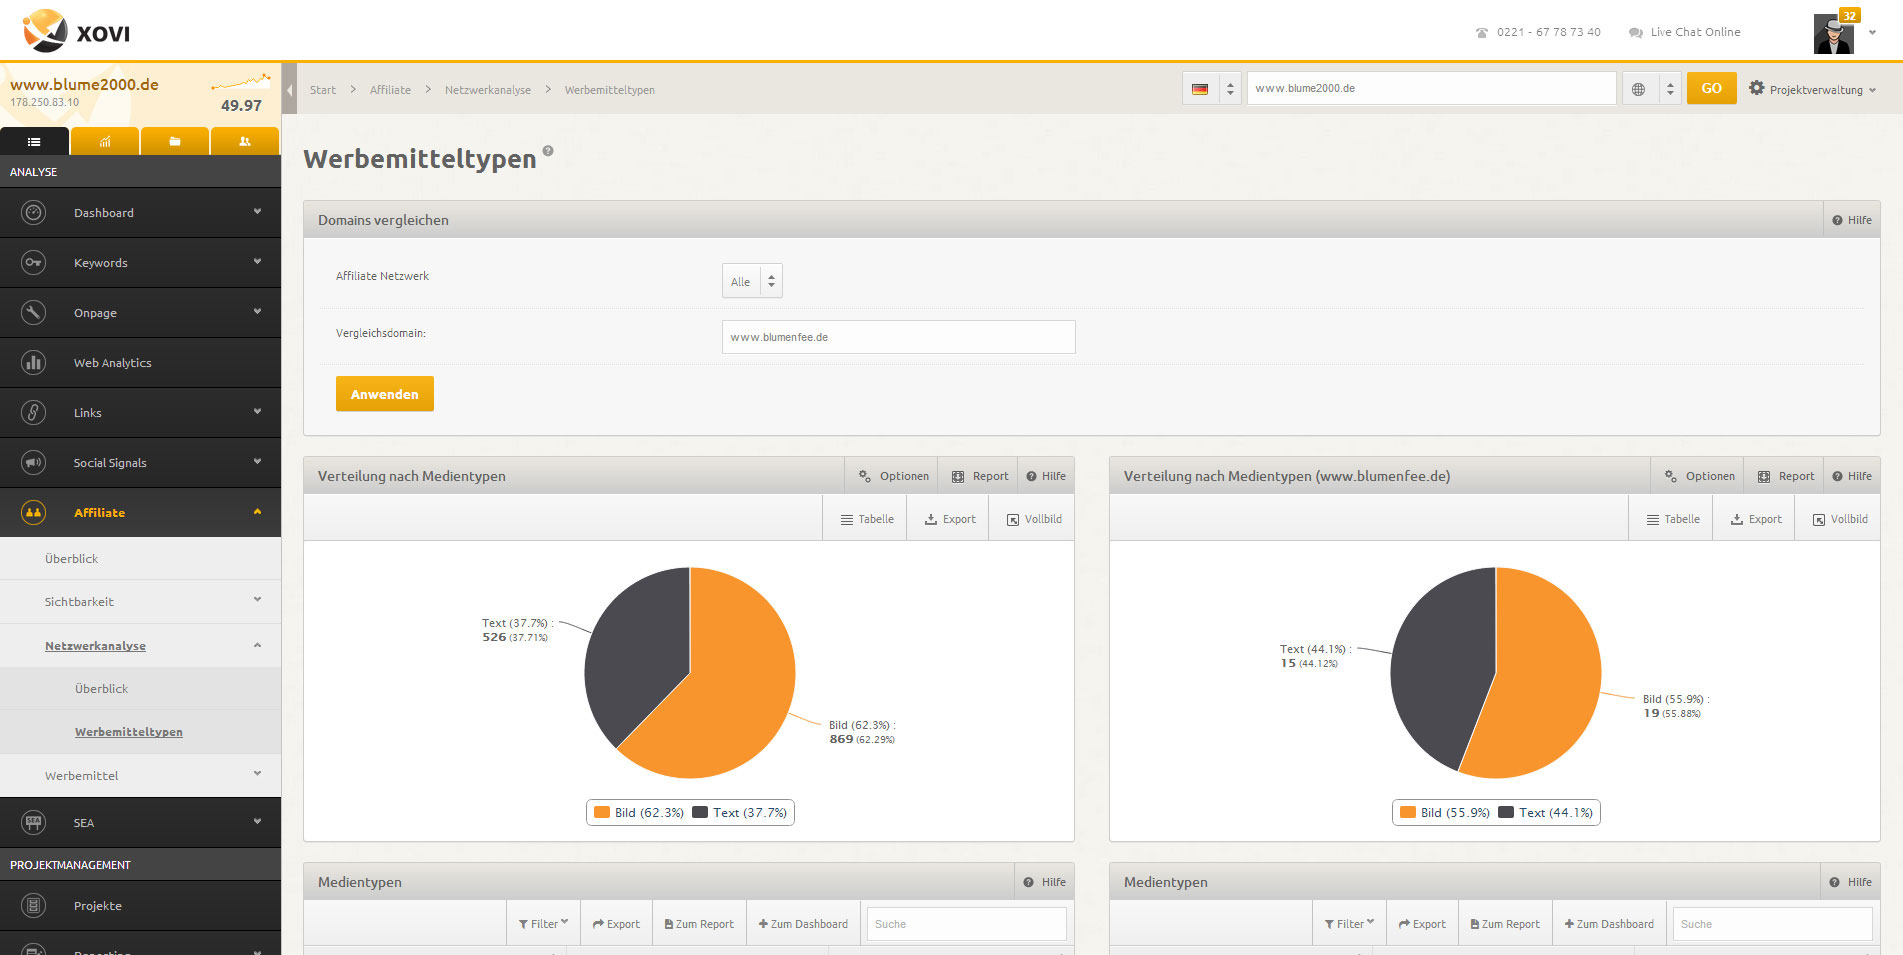
Task: Click the user avatar picture
Action: [1833, 34]
